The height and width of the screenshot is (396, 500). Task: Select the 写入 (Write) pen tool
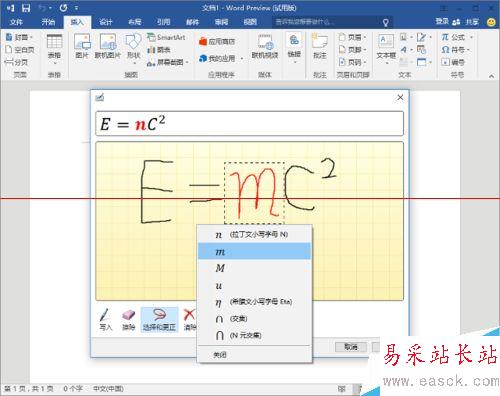(105, 320)
